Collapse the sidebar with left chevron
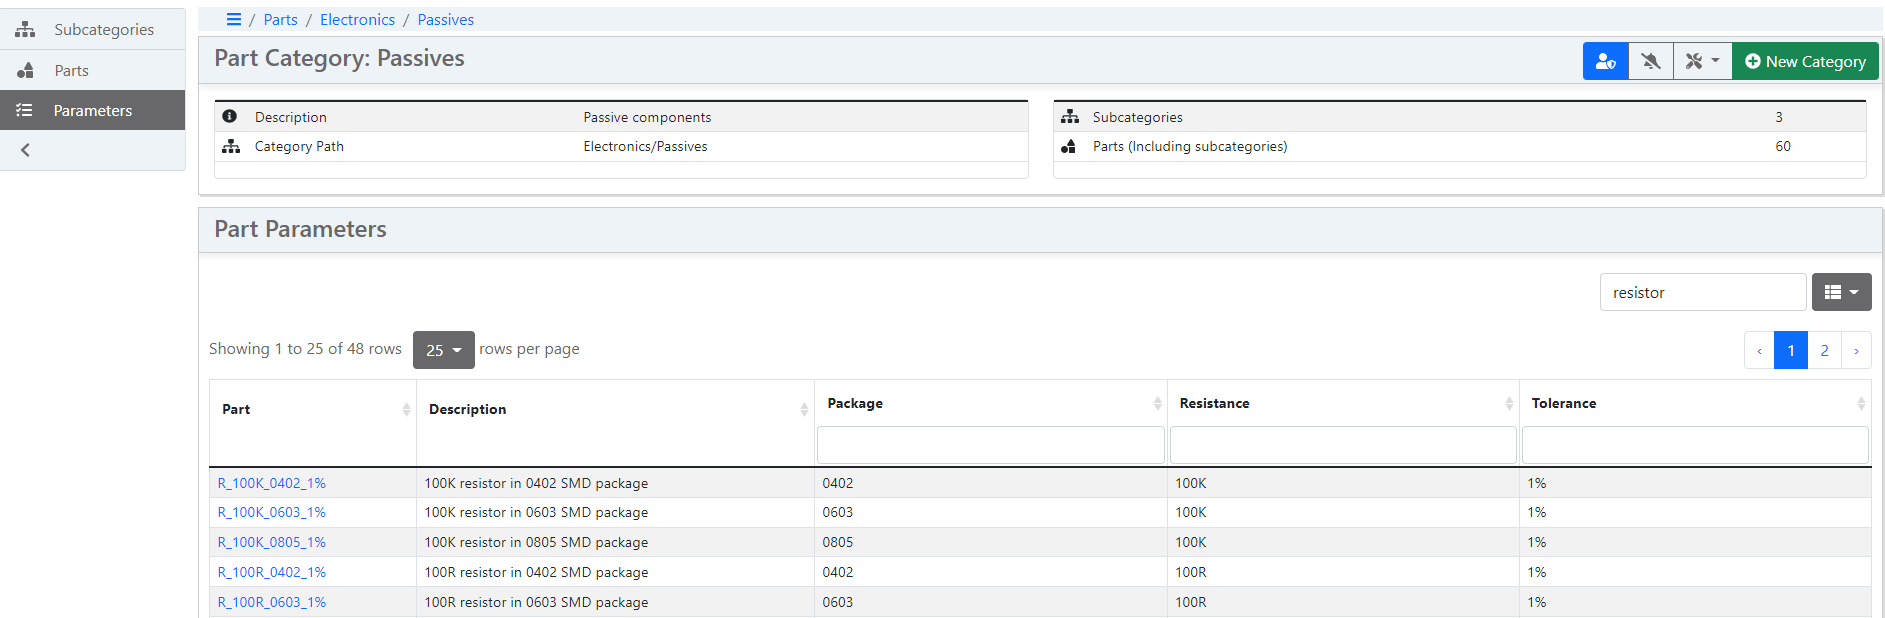Viewport: 1885px width, 618px height. pyautogui.click(x=26, y=150)
